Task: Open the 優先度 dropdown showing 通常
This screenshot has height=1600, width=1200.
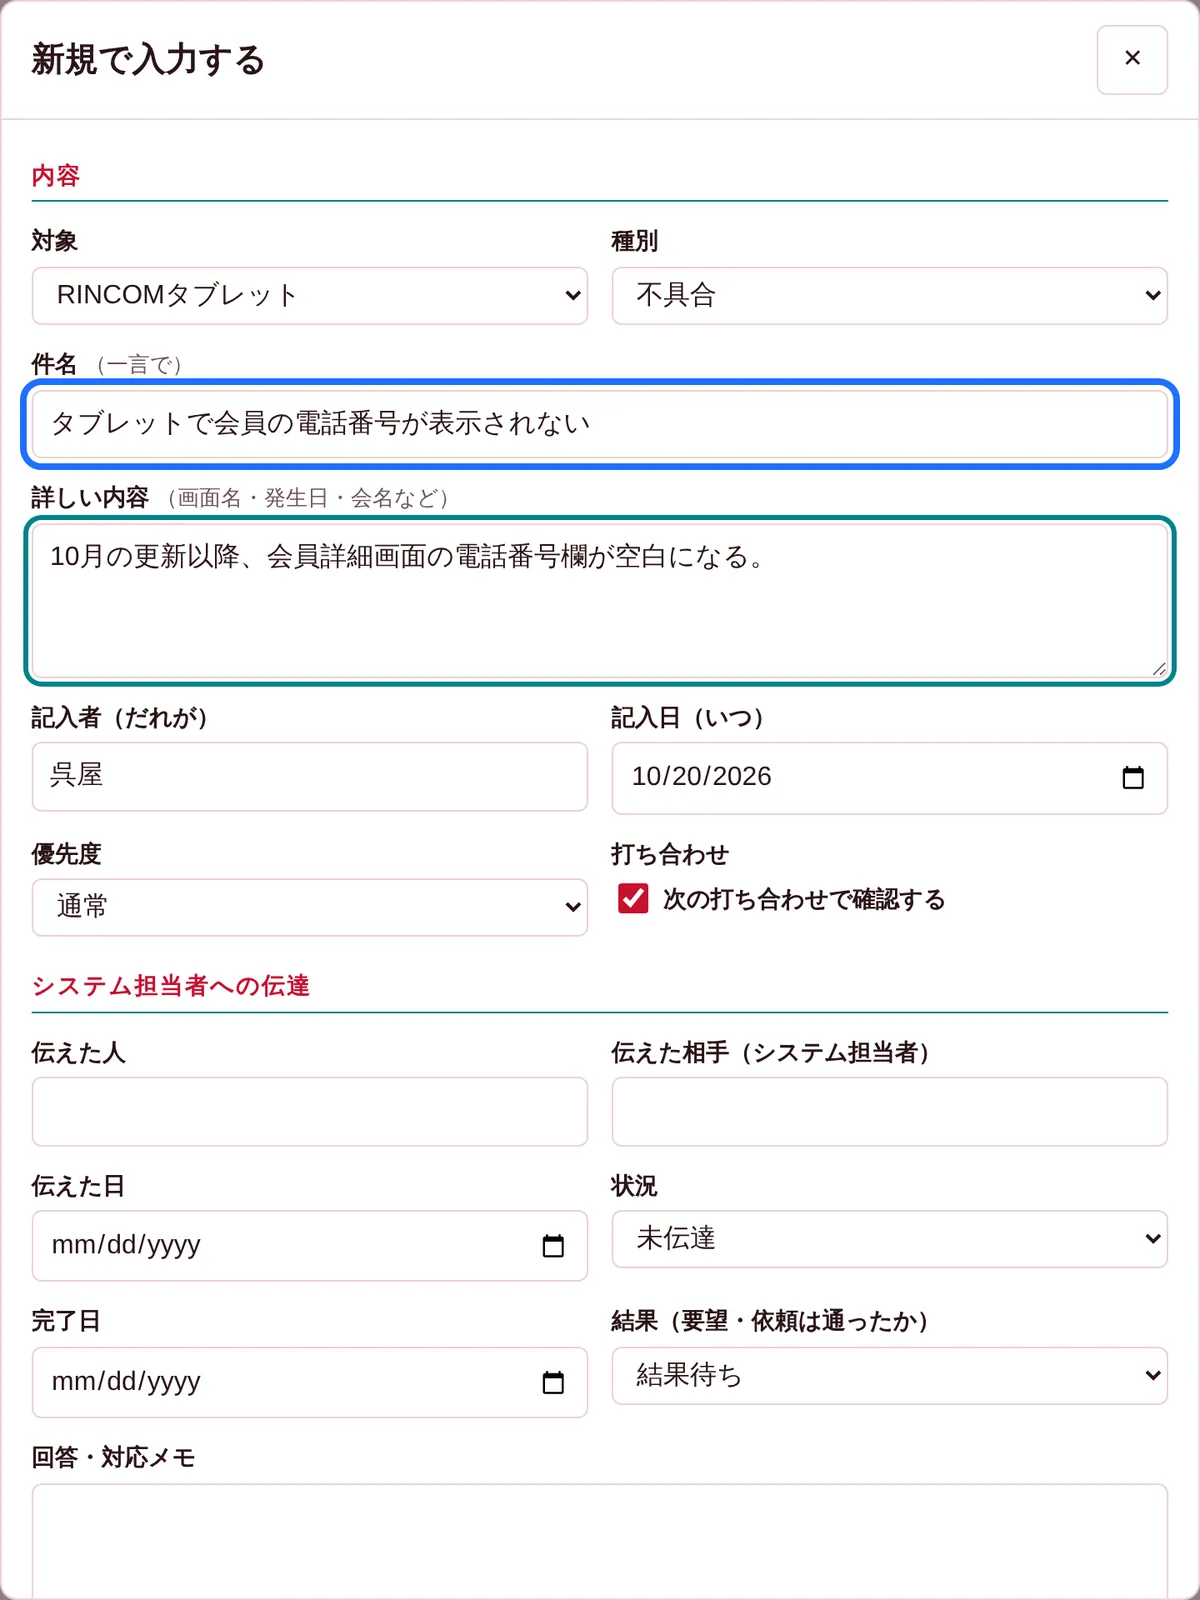Action: pyautogui.click(x=310, y=907)
